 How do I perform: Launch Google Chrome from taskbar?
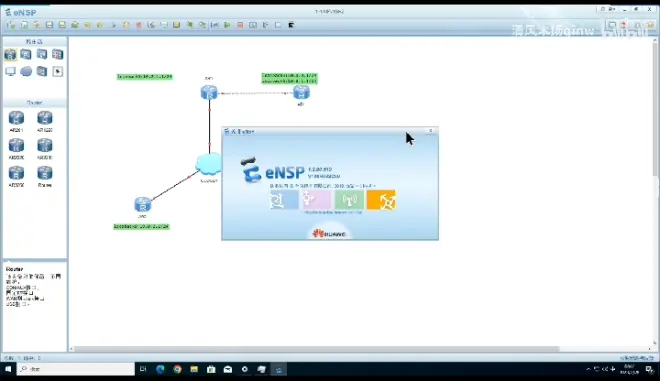point(177,369)
